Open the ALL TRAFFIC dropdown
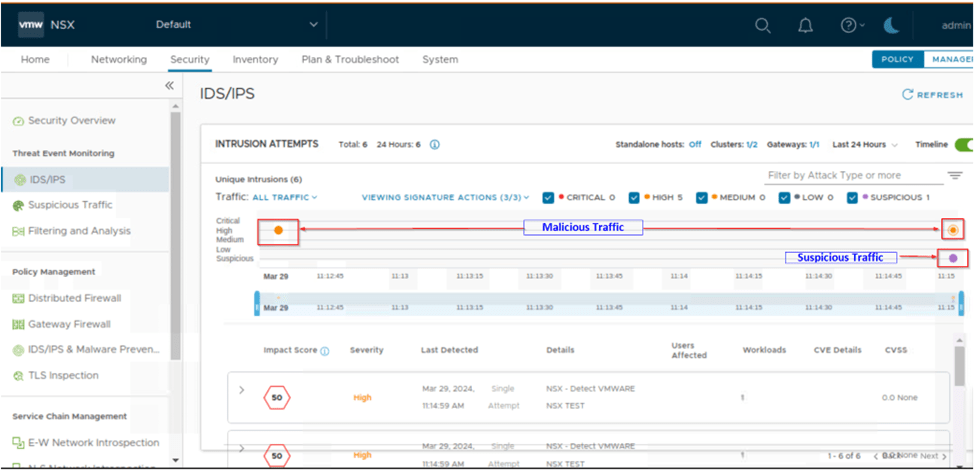 (x=285, y=197)
